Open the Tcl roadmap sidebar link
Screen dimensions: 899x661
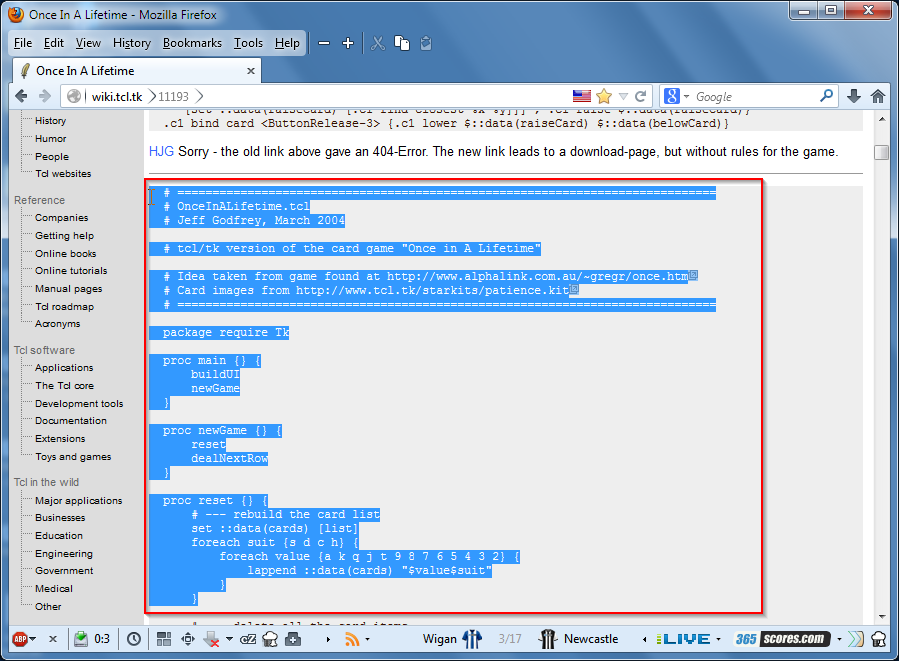(x=64, y=307)
